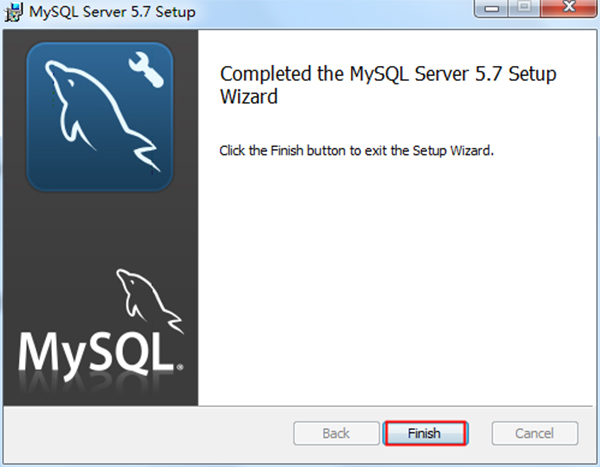This screenshot has width=600, height=467.
Task: Close the MySQL Server 5.7 Setup window
Action: tap(569, 8)
